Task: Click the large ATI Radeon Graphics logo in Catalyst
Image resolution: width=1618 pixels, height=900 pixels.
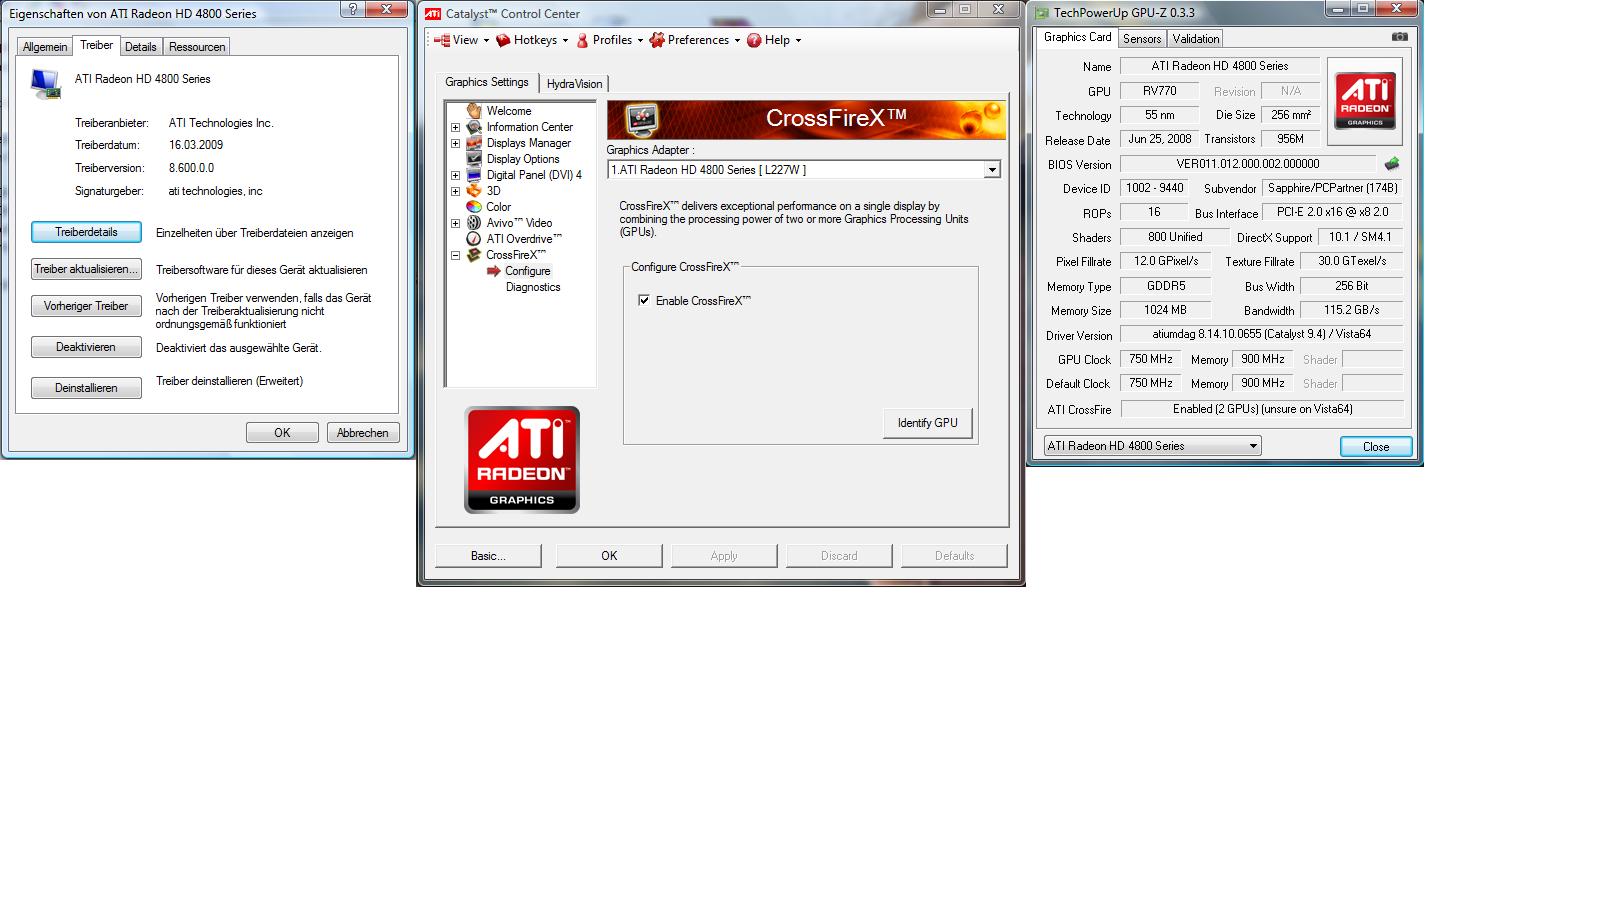Action: click(x=522, y=460)
